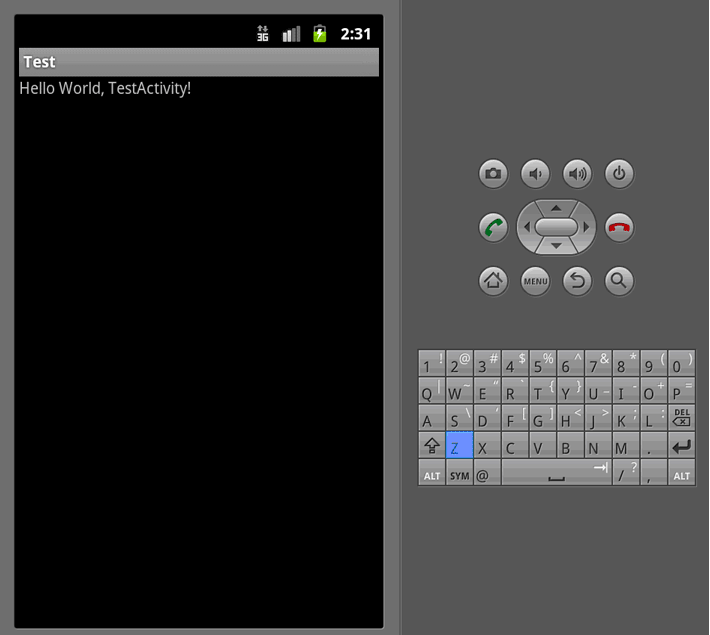The height and width of the screenshot is (635, 710).
Task: Click the MENU button
Action: [535, 281]
